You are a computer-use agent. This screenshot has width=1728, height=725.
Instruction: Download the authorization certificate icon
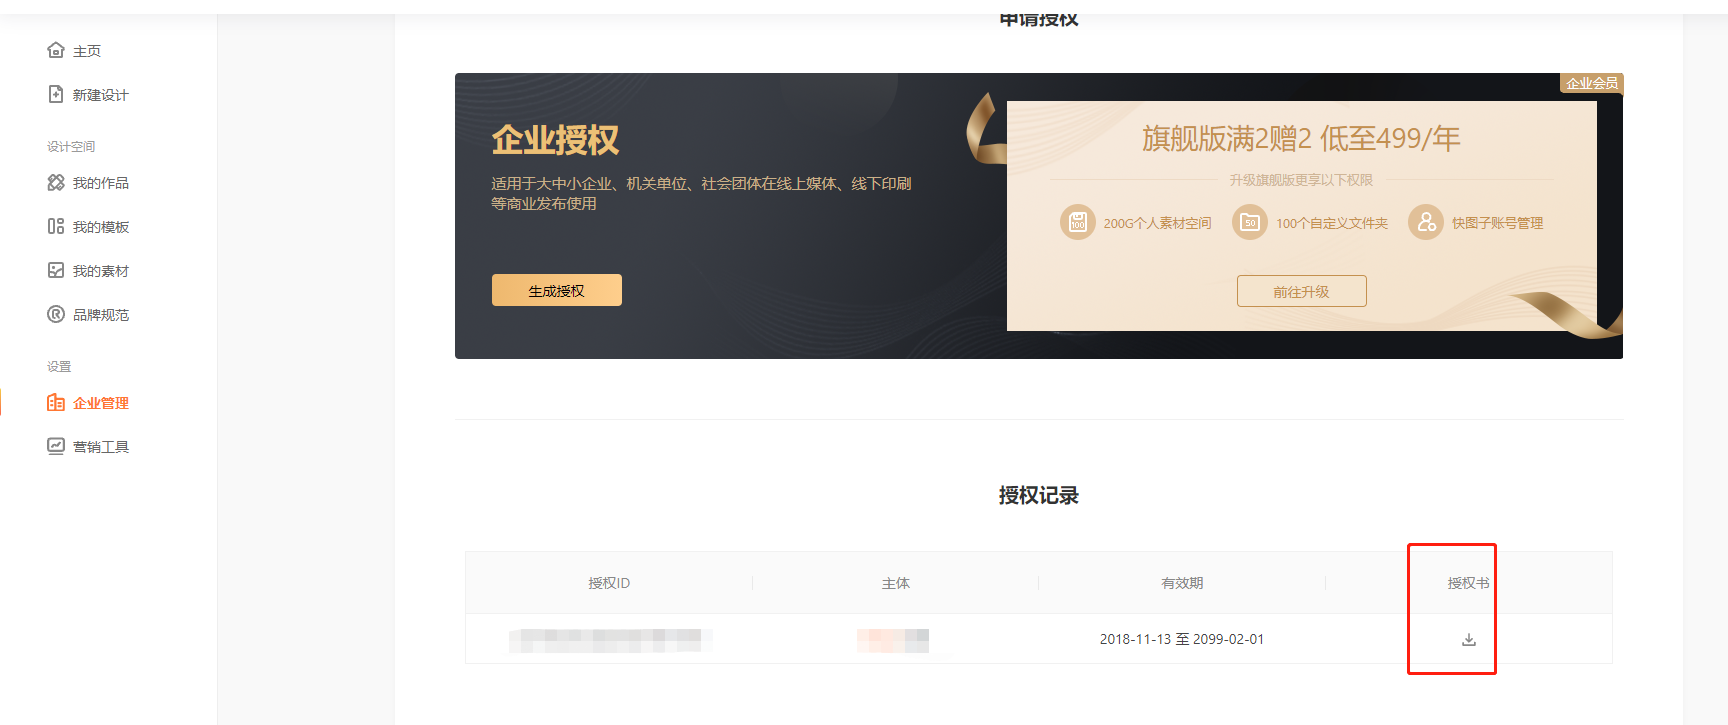pos(1469,639)
